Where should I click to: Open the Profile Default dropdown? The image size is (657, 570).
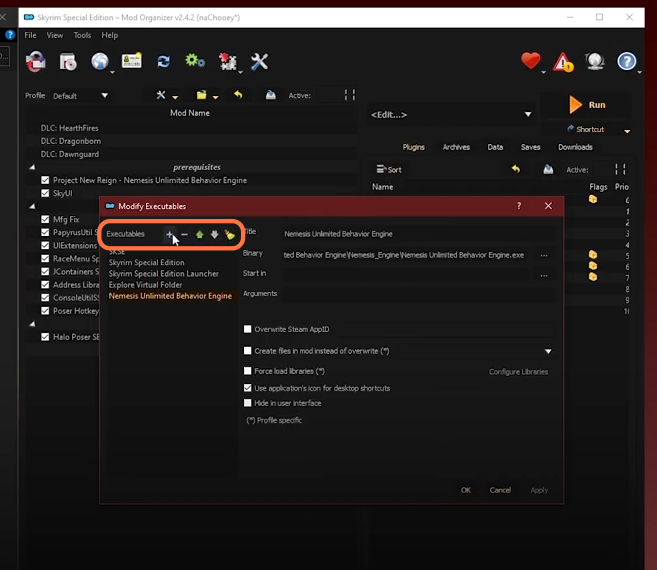(x=80, y=96)
